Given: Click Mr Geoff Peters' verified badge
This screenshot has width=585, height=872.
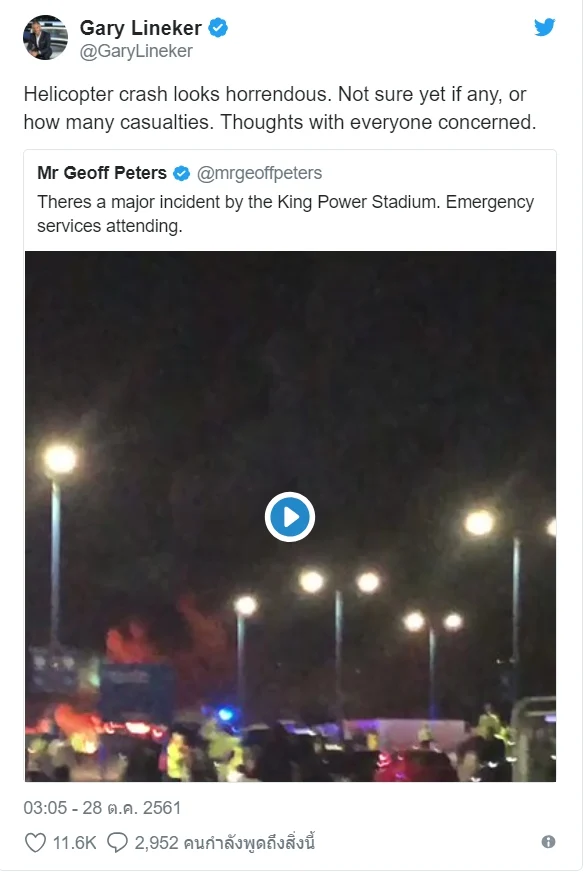Looking at the screenshot, I should pyautogui.click(x=181, y=174).
